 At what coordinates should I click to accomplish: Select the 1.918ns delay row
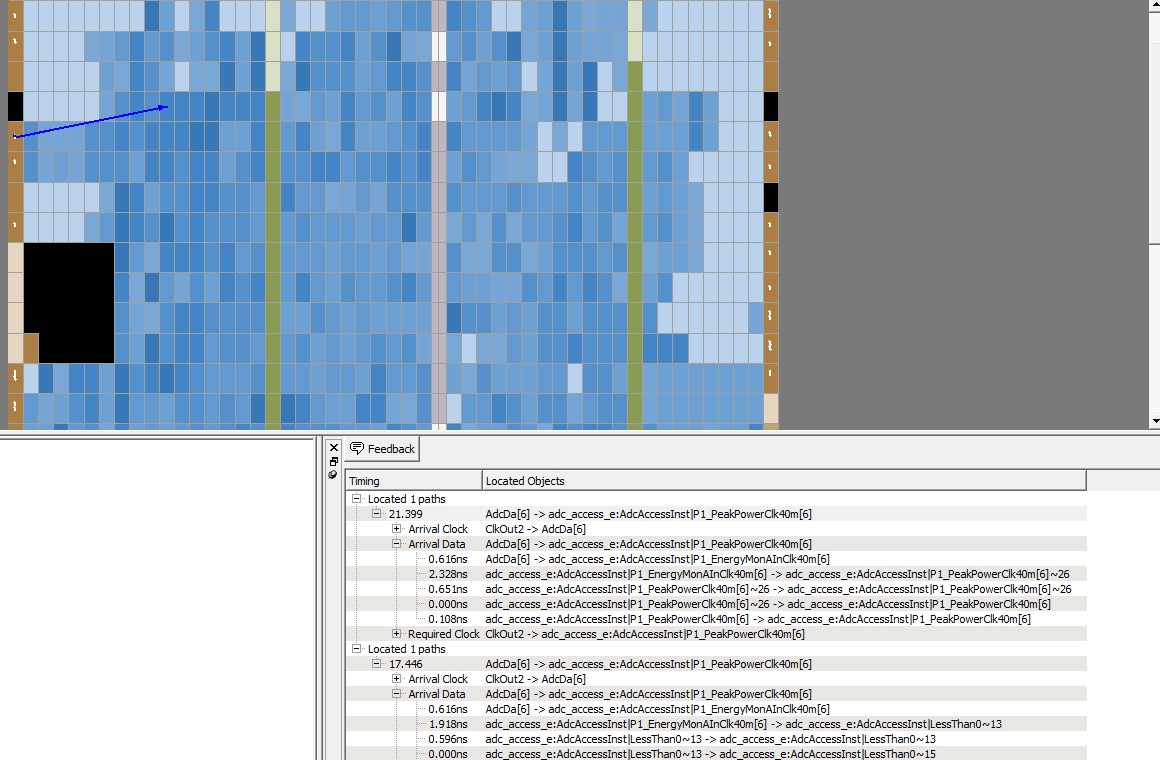coord(448,724)
